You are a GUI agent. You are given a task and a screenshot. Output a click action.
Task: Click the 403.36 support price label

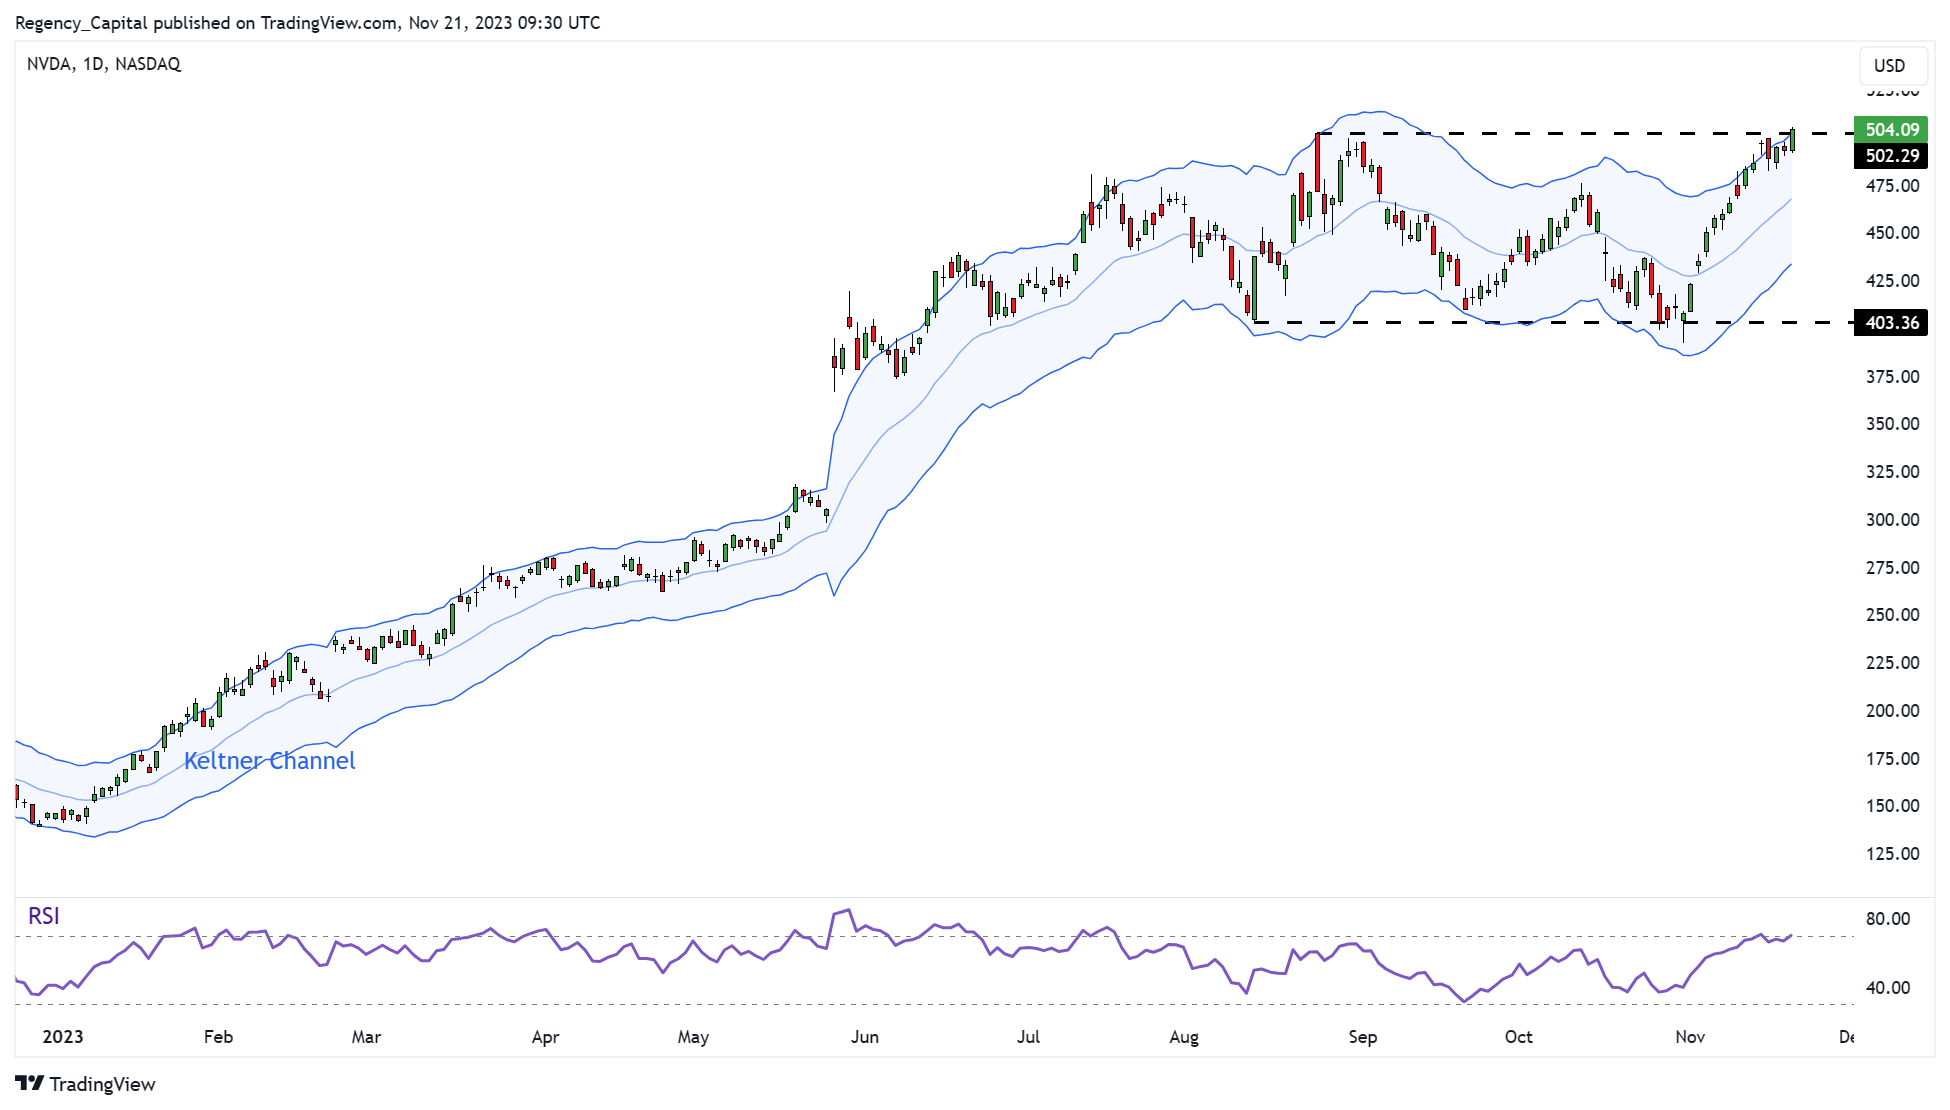pos(1890,322)
